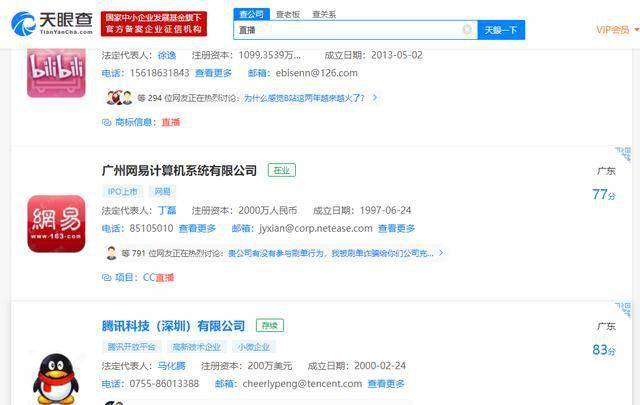Expand the bilibili hot discussion chevron
Image resolution: width=640 pixels, height=405 pixels.
point(375,98)
